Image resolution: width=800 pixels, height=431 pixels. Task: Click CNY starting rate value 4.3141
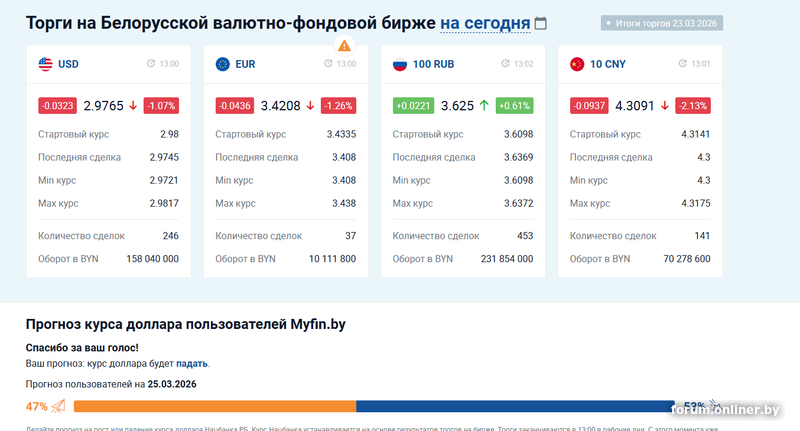tap(695, 134)
